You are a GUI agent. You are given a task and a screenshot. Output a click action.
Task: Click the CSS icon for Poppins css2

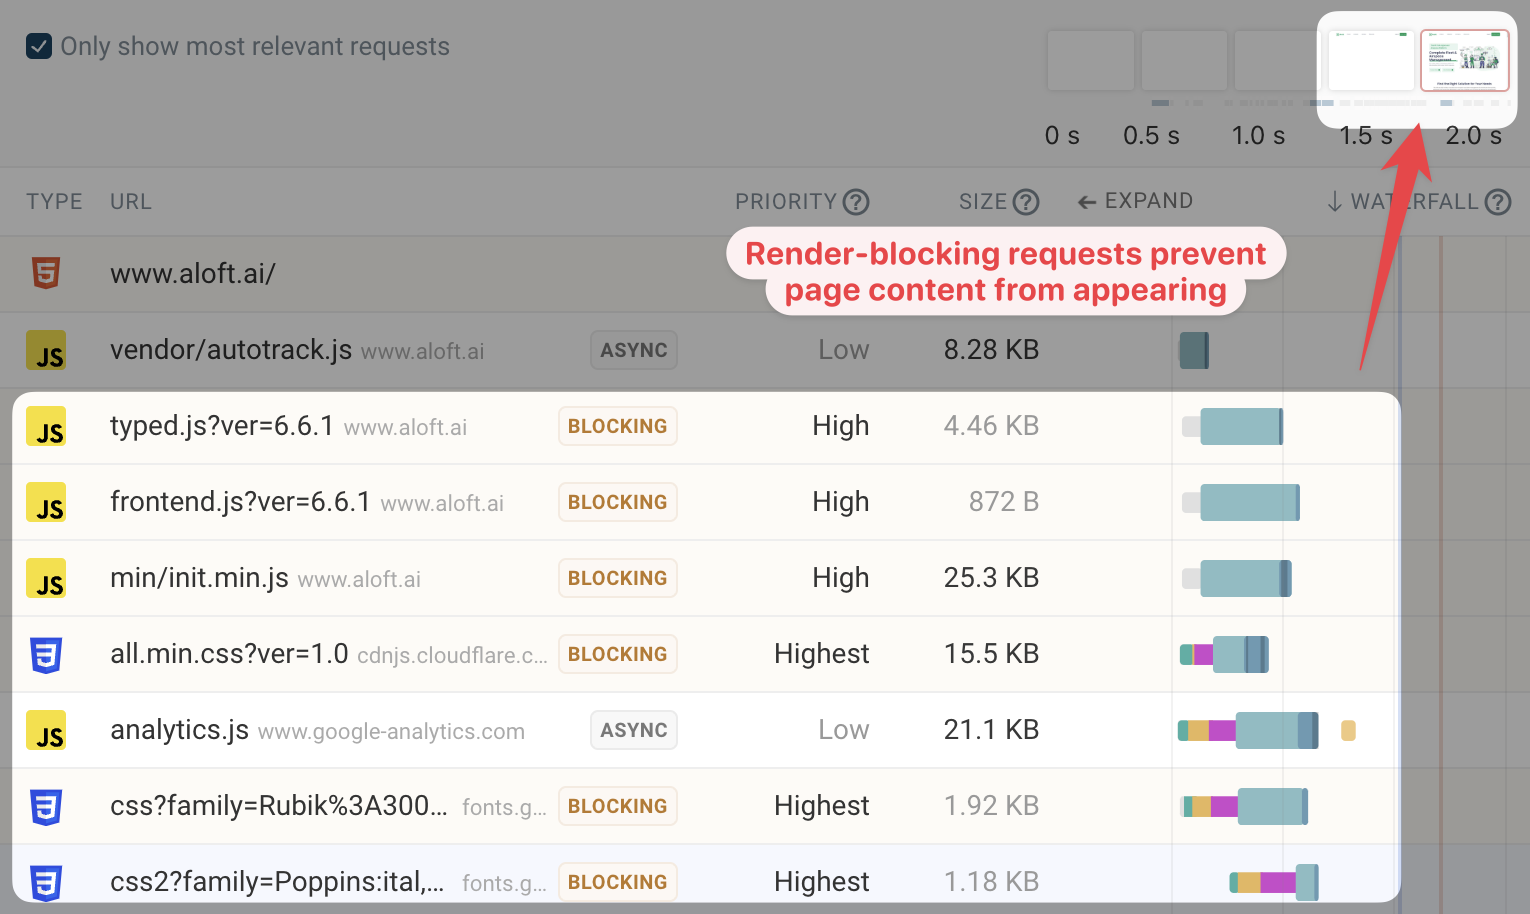(46, 883)
